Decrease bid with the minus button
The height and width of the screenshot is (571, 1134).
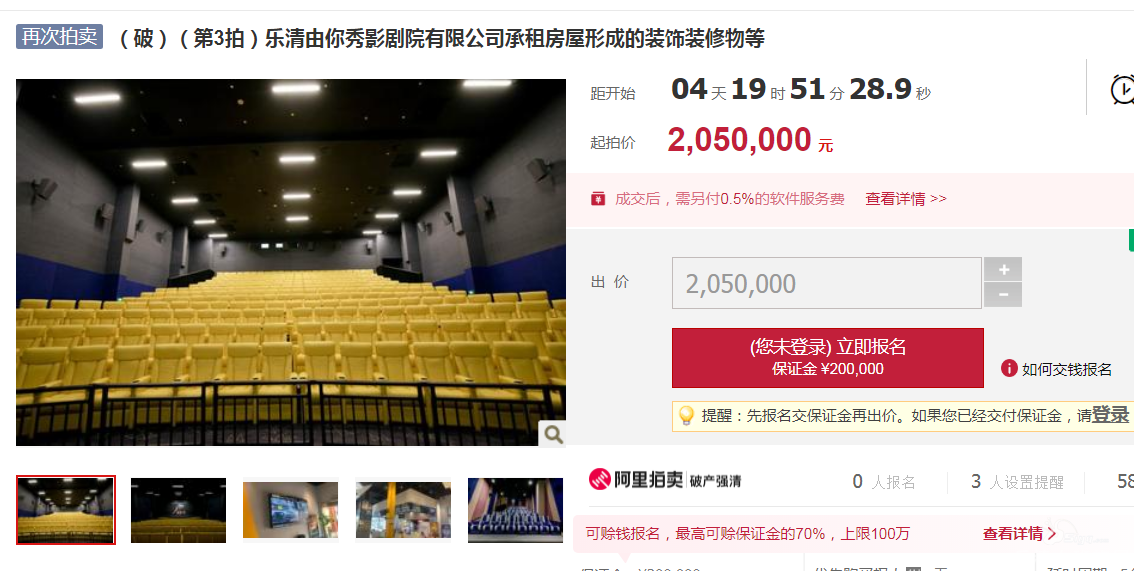(1003, 295)
